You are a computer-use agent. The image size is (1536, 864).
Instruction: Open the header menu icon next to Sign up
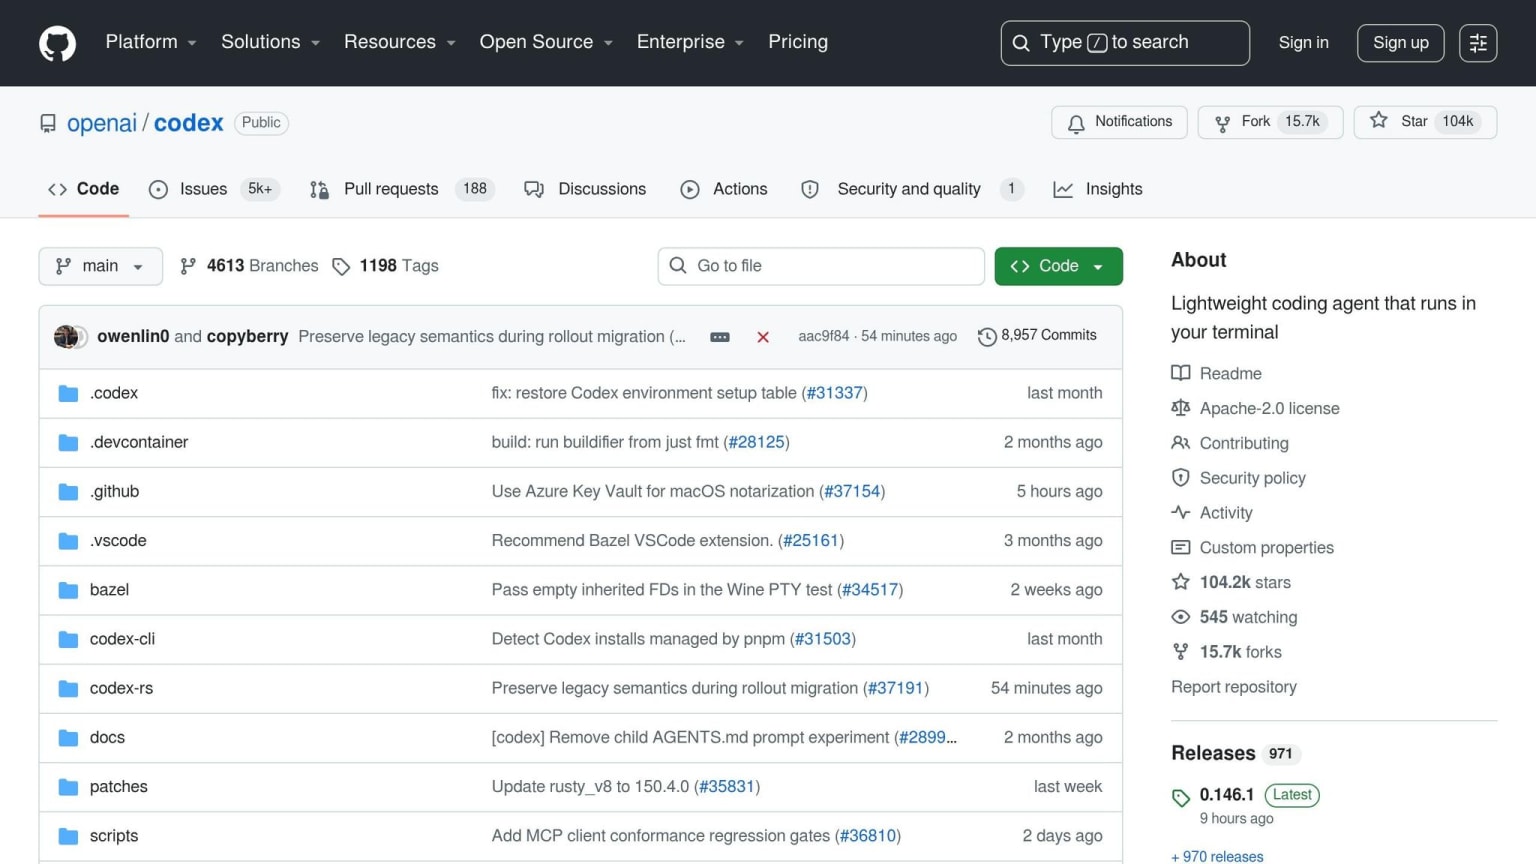point(1478,43)
